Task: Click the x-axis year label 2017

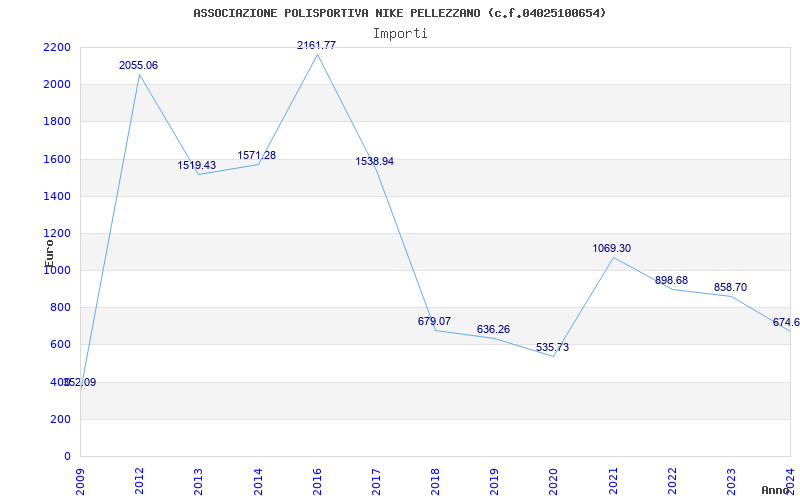Action: coord(377,482)
